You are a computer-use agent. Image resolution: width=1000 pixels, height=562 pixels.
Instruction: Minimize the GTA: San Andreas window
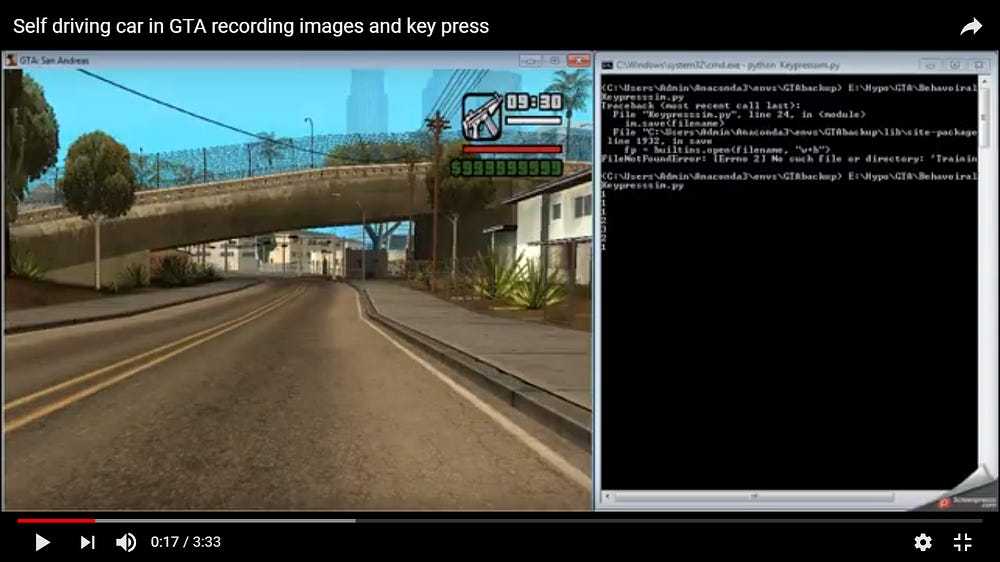coord(531,61)
